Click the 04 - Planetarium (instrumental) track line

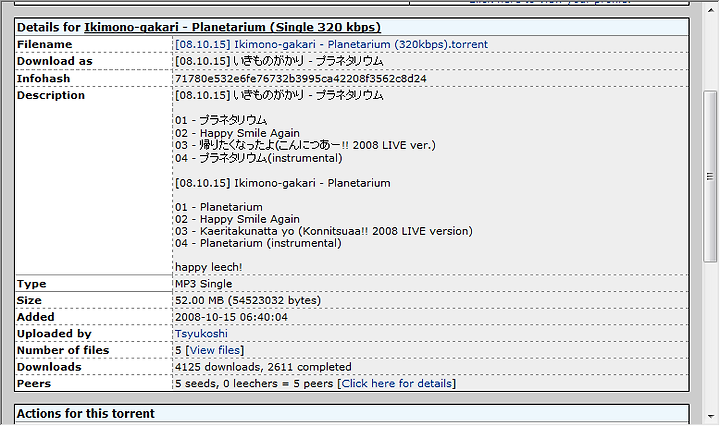[x=258, y=243]
